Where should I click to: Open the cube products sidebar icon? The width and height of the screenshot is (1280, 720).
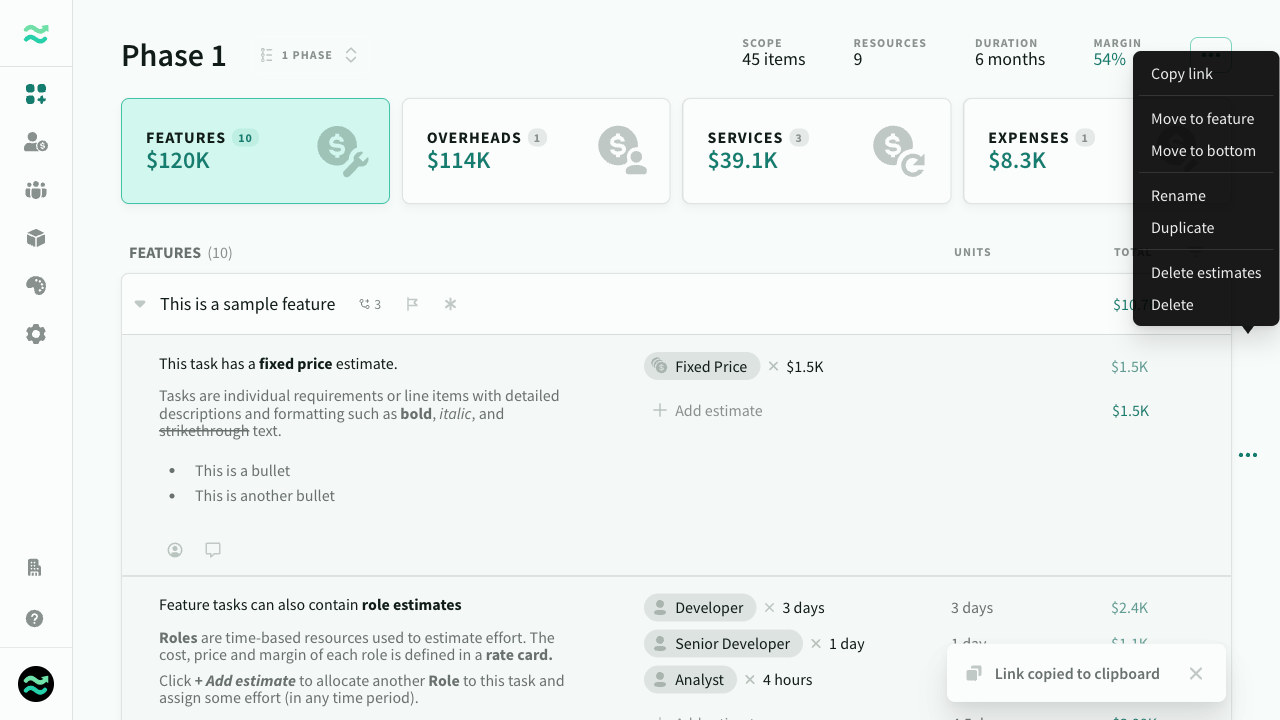[x=36, y=238]
